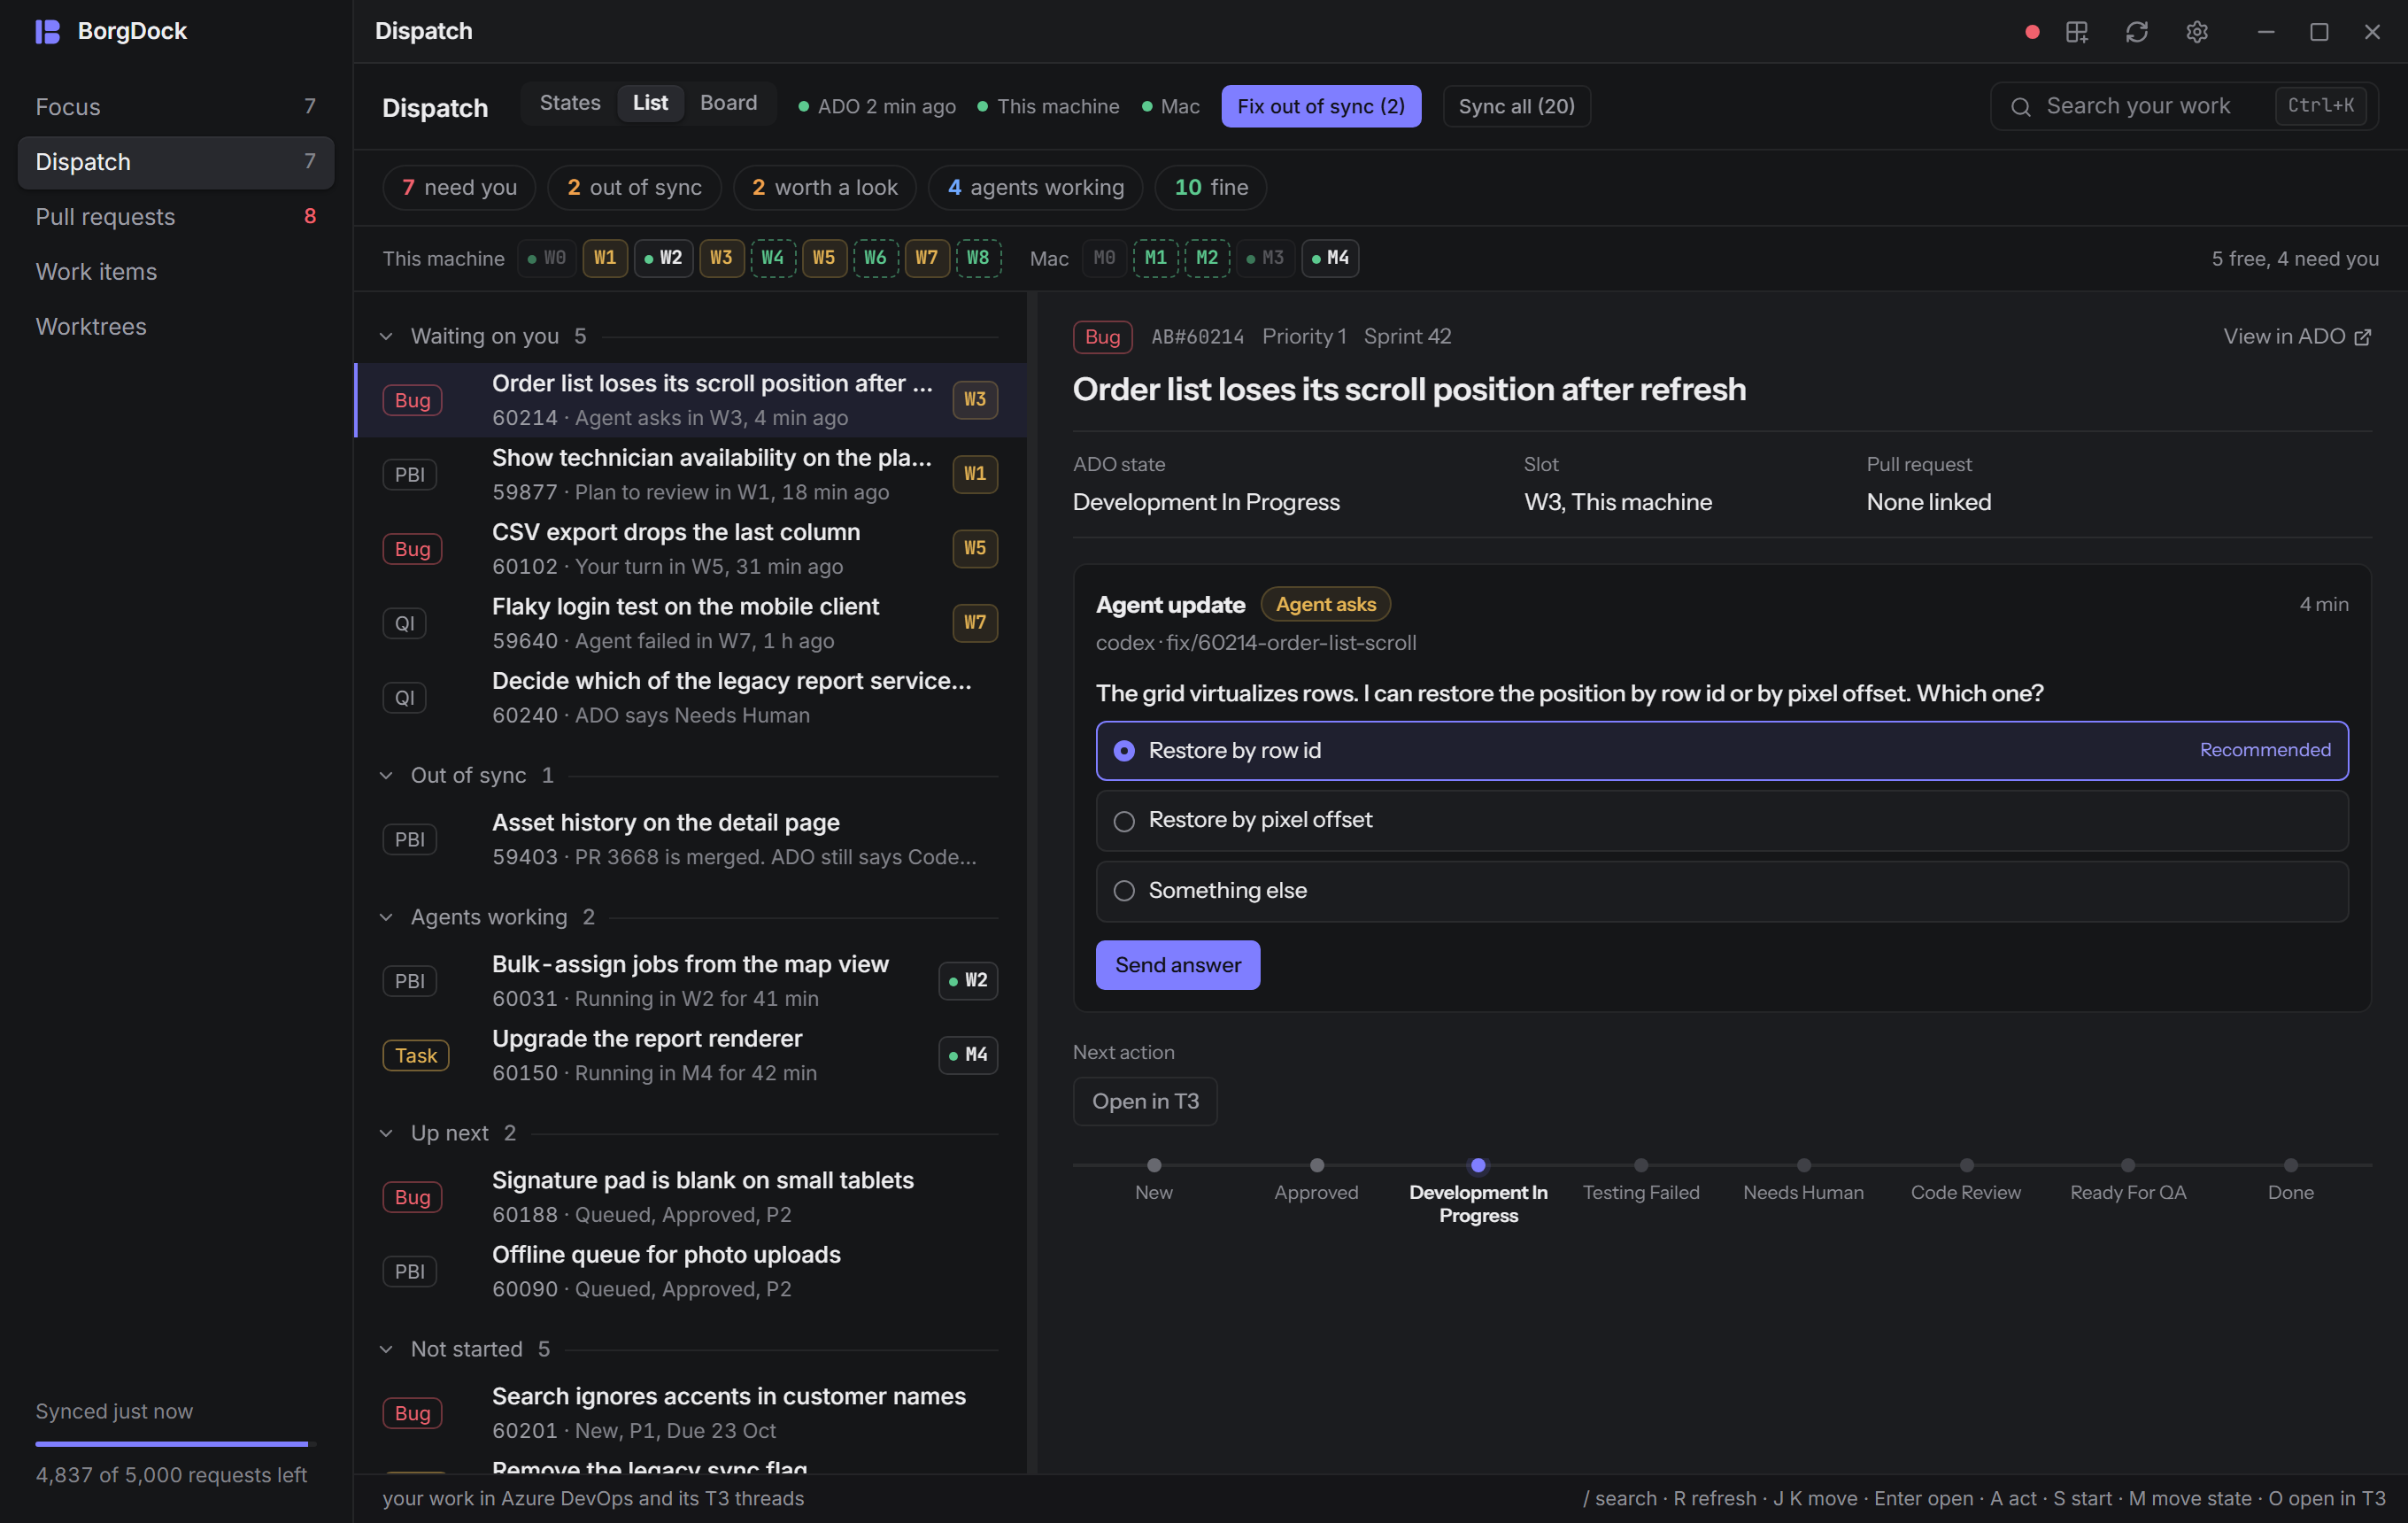The image size is (2408, 1523).
Task: Click the search magnifier icon
Action: point(2020,107)
